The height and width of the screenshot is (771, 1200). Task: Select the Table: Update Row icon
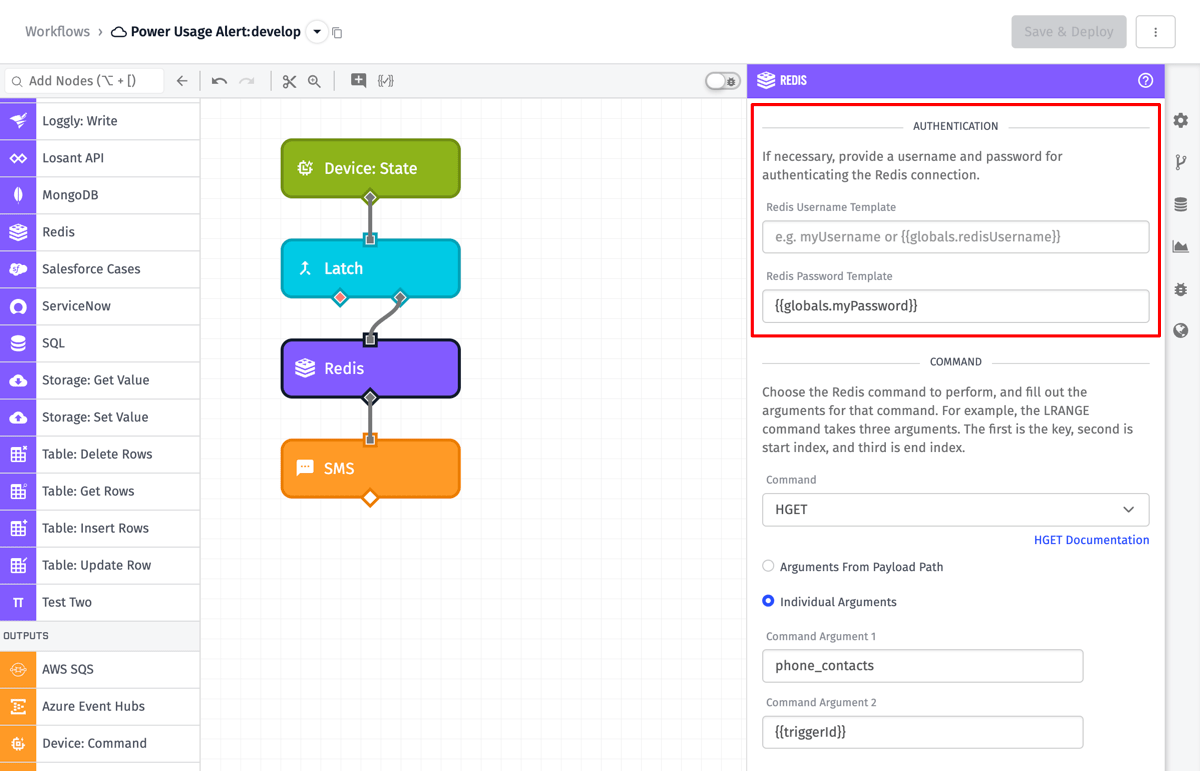[x=18, y=565]
